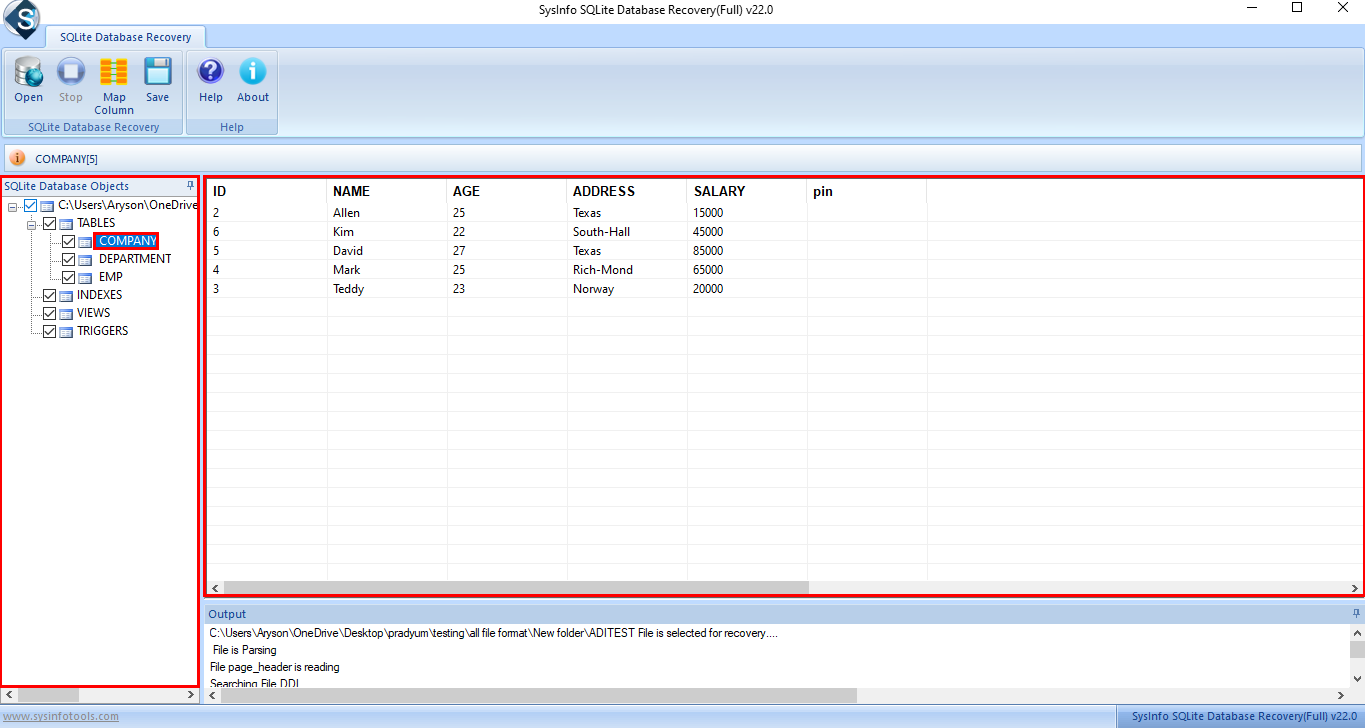Click the data grid horizontal scrollbar

click(x=515, y=587)
